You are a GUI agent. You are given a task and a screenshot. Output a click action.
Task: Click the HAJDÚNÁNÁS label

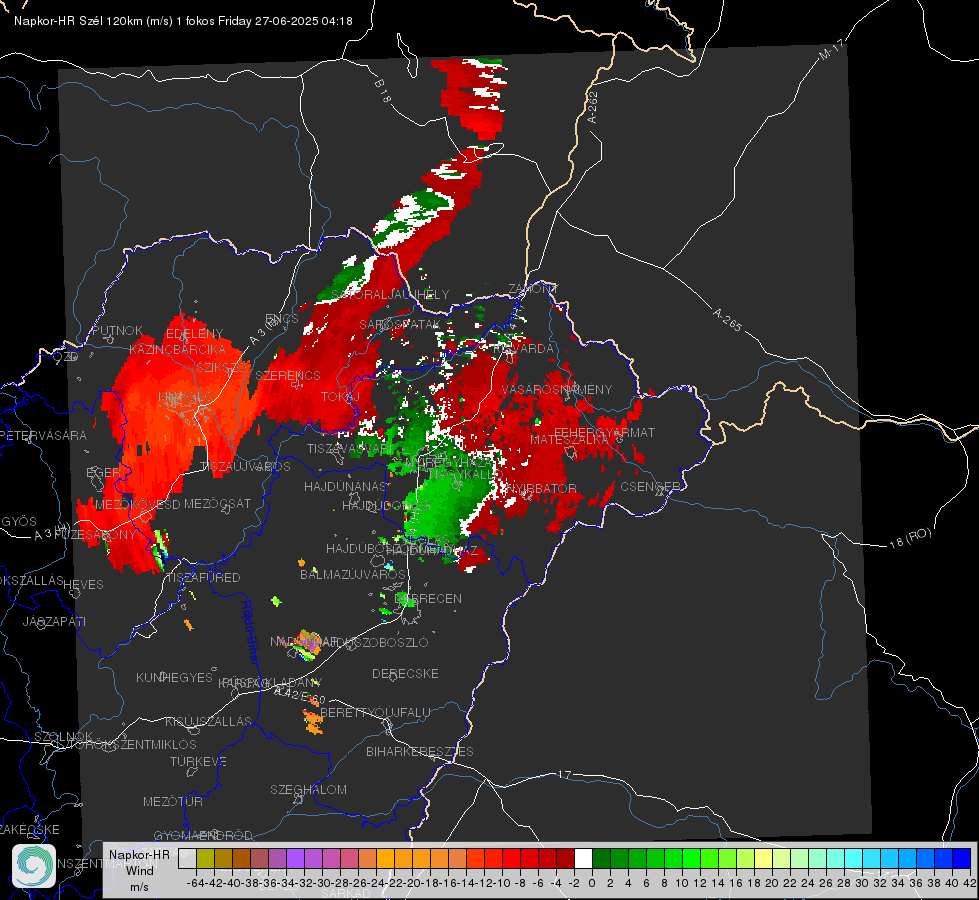click(x=345, y=486)
